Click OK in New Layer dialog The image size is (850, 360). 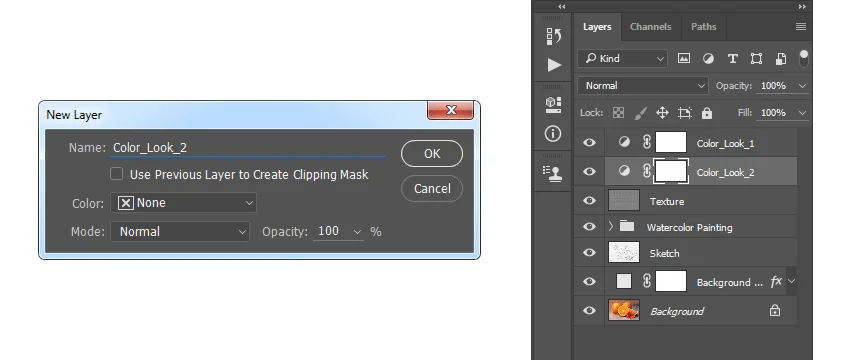tap(432, 153)
